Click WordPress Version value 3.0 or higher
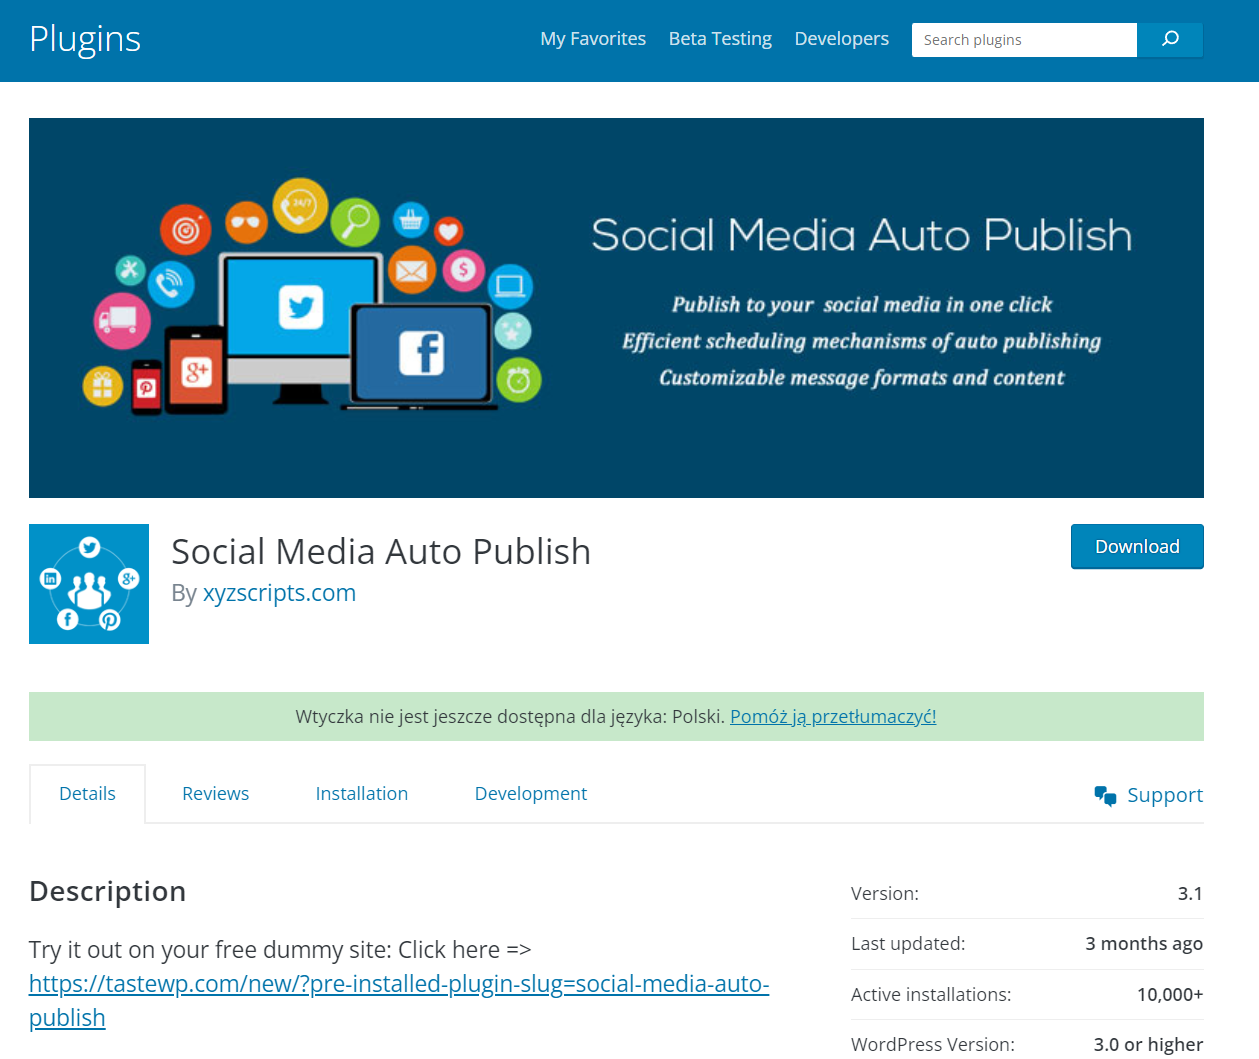 point(1148,1044)
